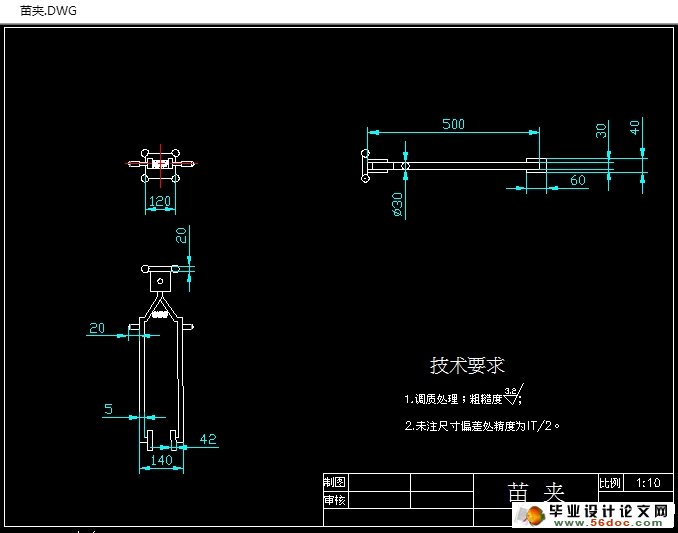Click the 40 dimension at top right

pos(634,128)
